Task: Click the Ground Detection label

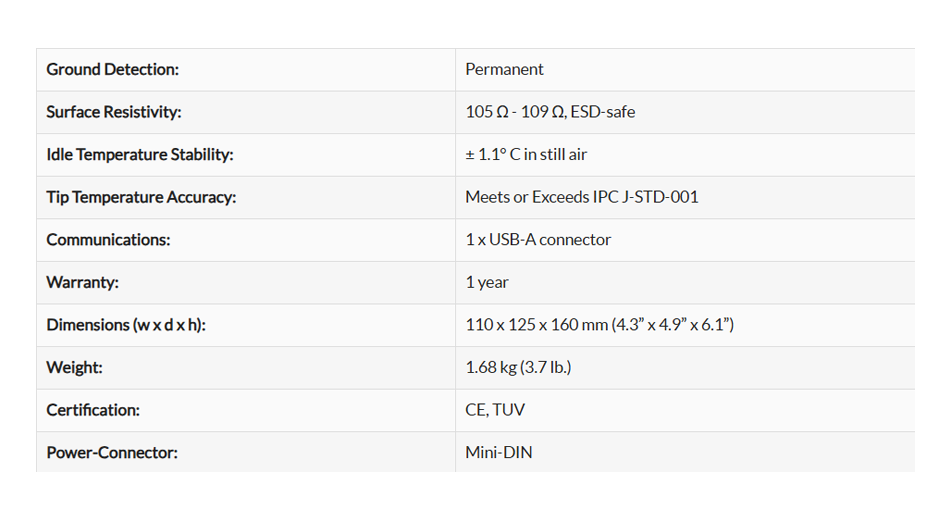Action: [112, 70]
